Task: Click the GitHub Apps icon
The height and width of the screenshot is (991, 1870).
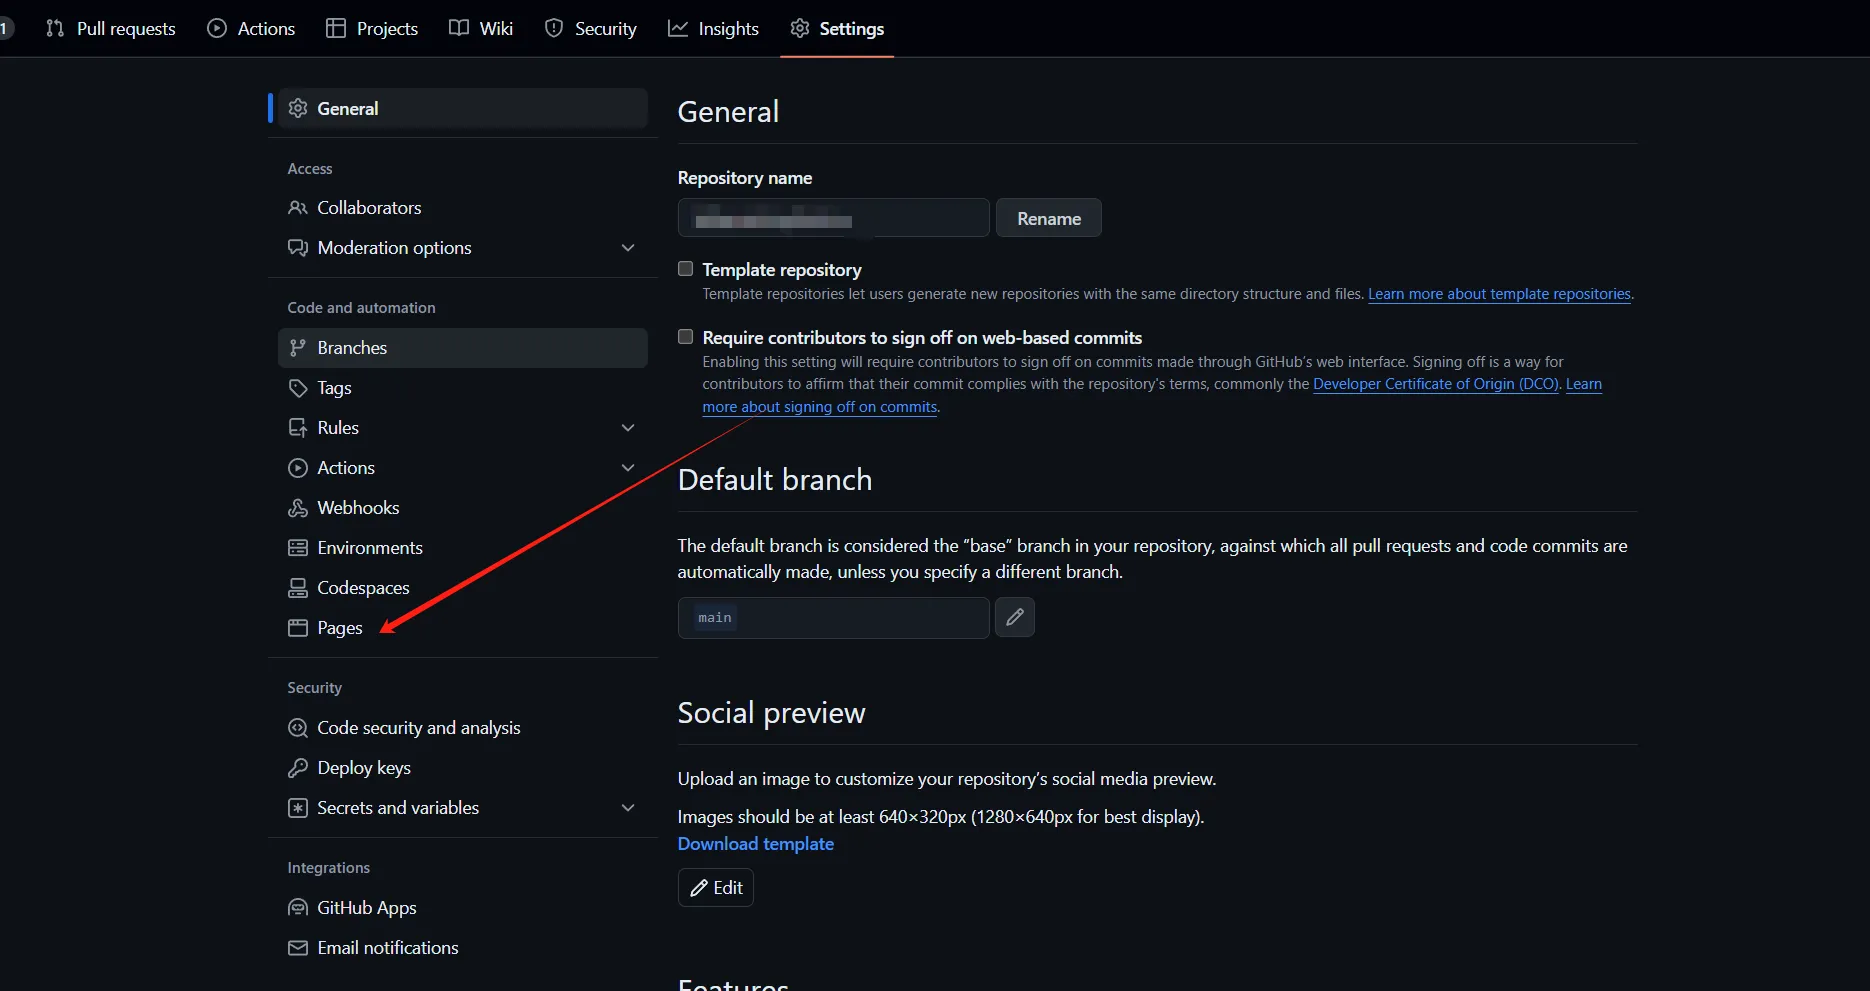Action: [298, 908]
